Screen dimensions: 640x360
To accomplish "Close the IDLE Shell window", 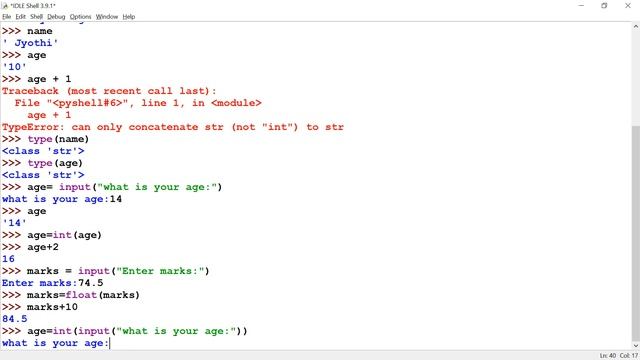I will pos(628,6).
